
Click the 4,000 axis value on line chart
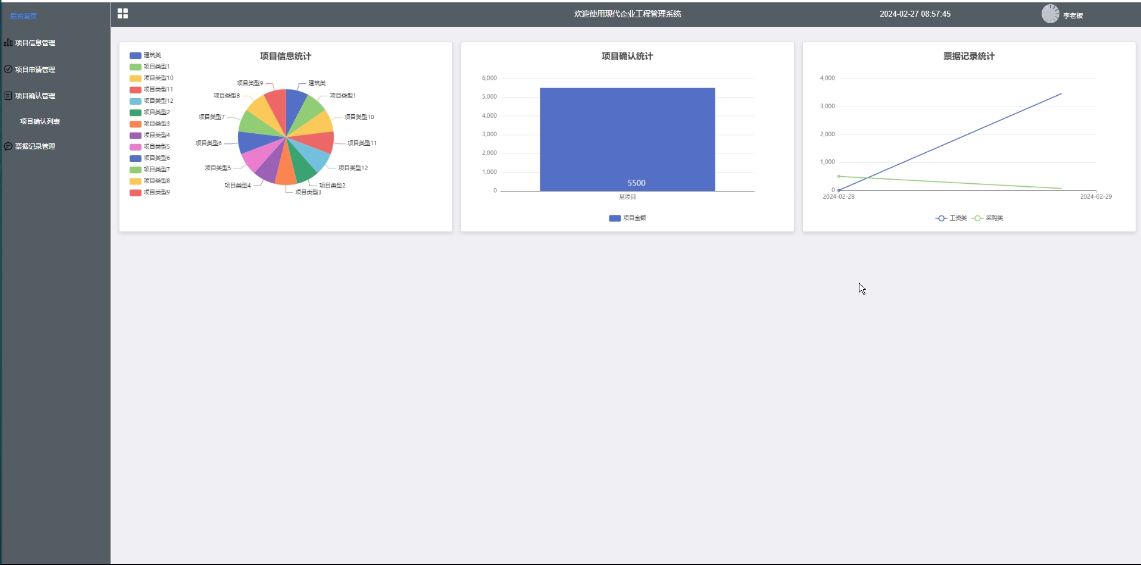[x=827, y=78]
